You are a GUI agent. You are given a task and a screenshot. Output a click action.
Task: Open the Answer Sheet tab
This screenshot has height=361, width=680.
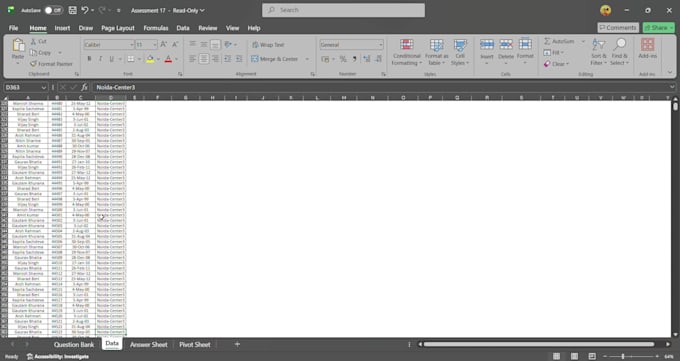pyautogui.click(x=148, y=345)
